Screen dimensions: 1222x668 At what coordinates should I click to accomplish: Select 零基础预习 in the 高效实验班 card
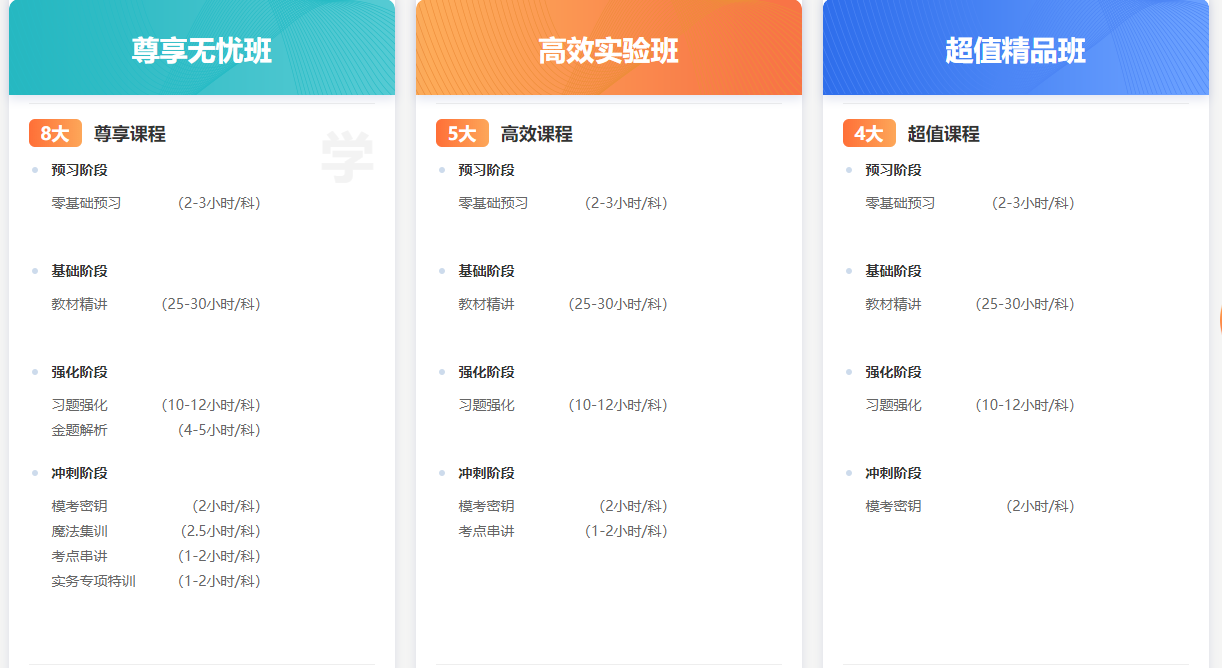pos(493,203)
